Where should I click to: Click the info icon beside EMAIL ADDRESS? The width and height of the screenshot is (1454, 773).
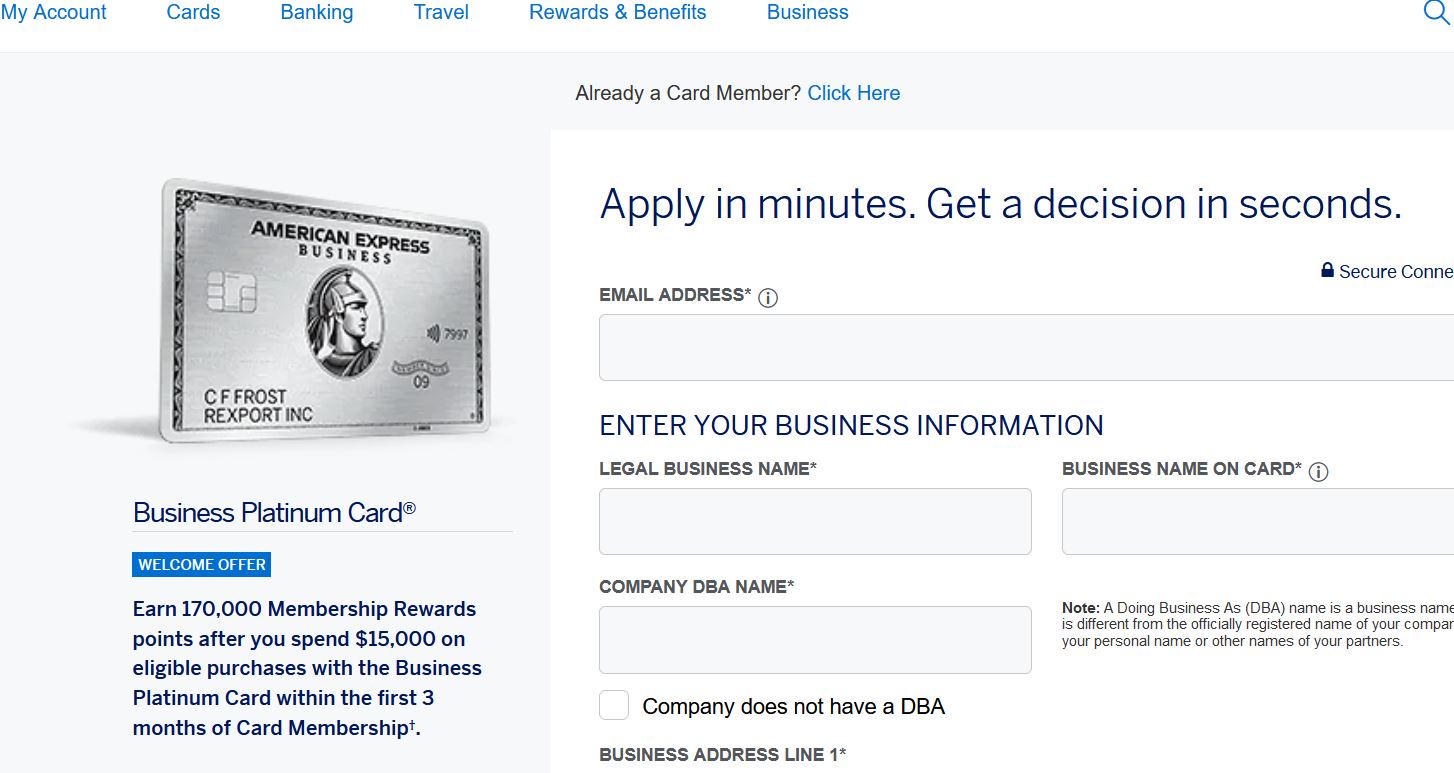pos(767,296)
